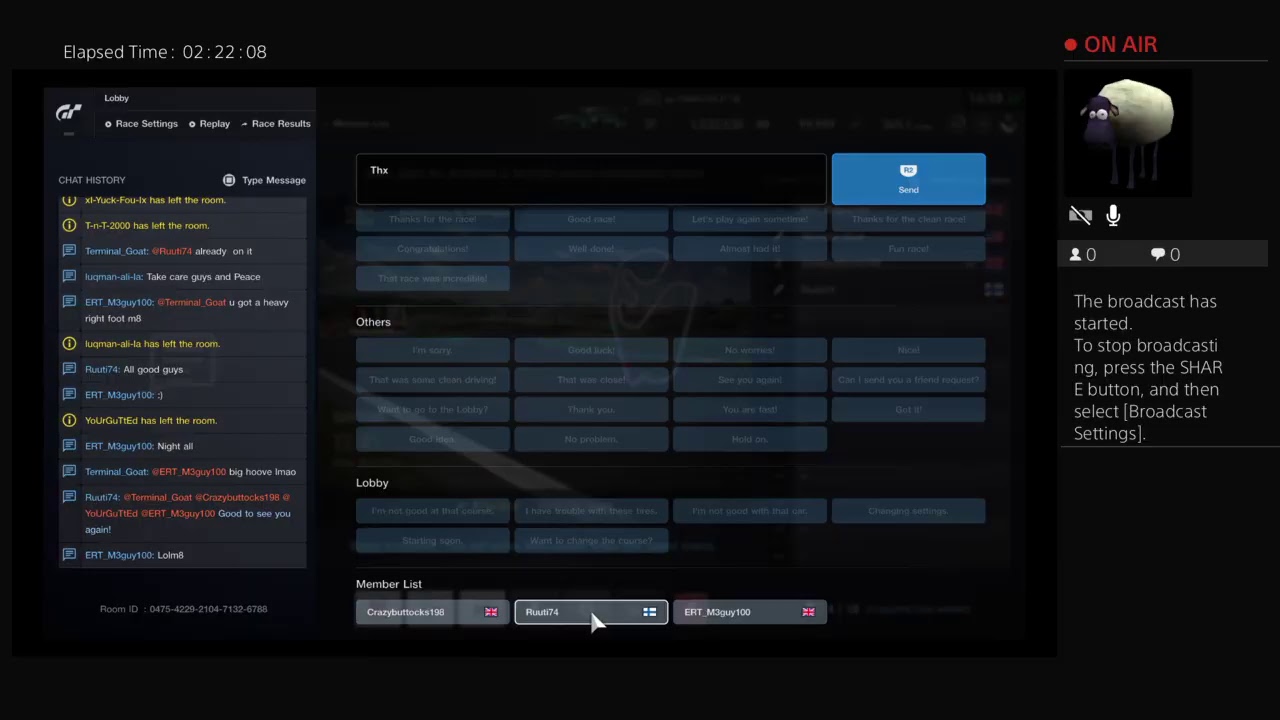Select the 'Thanks for the race!' preset message
This screenshot has height=720, width=1280.
tap(432, 219)
